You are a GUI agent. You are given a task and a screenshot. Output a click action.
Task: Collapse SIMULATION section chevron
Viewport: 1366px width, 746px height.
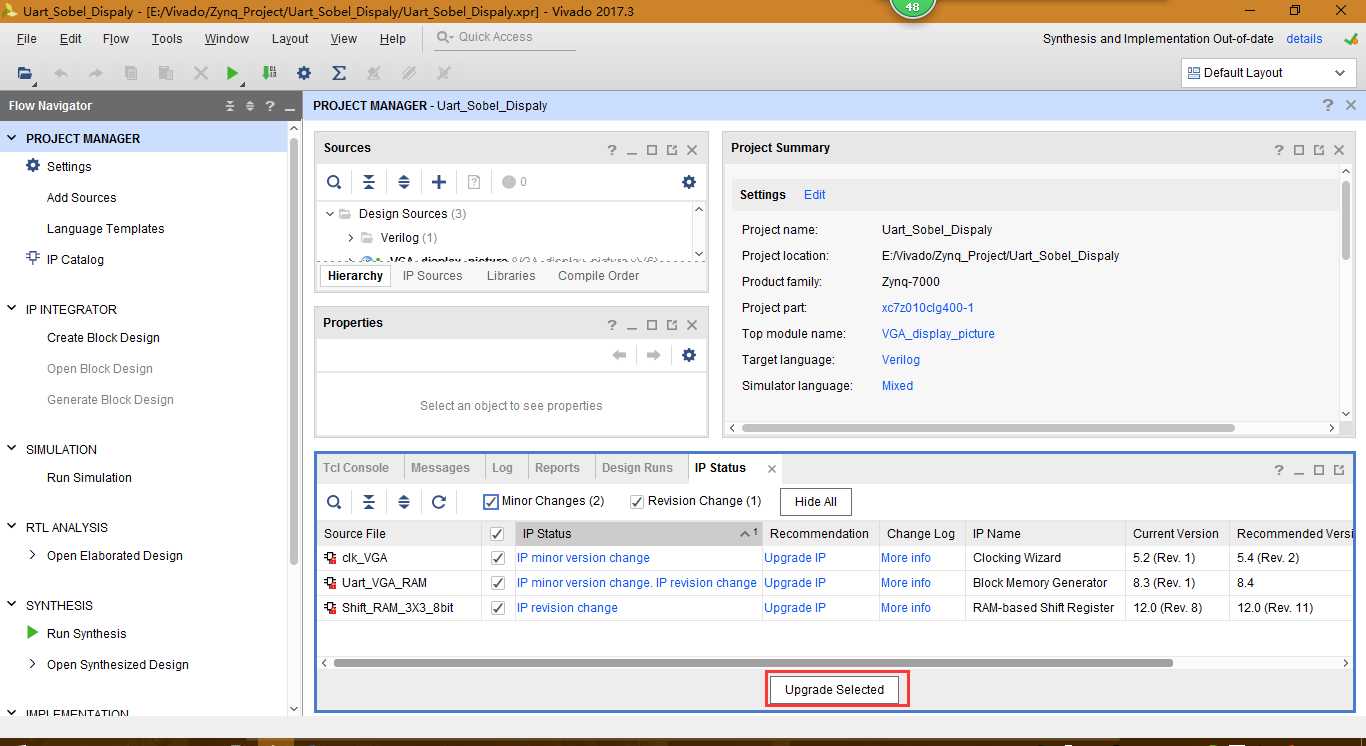(x=12, y=450)
